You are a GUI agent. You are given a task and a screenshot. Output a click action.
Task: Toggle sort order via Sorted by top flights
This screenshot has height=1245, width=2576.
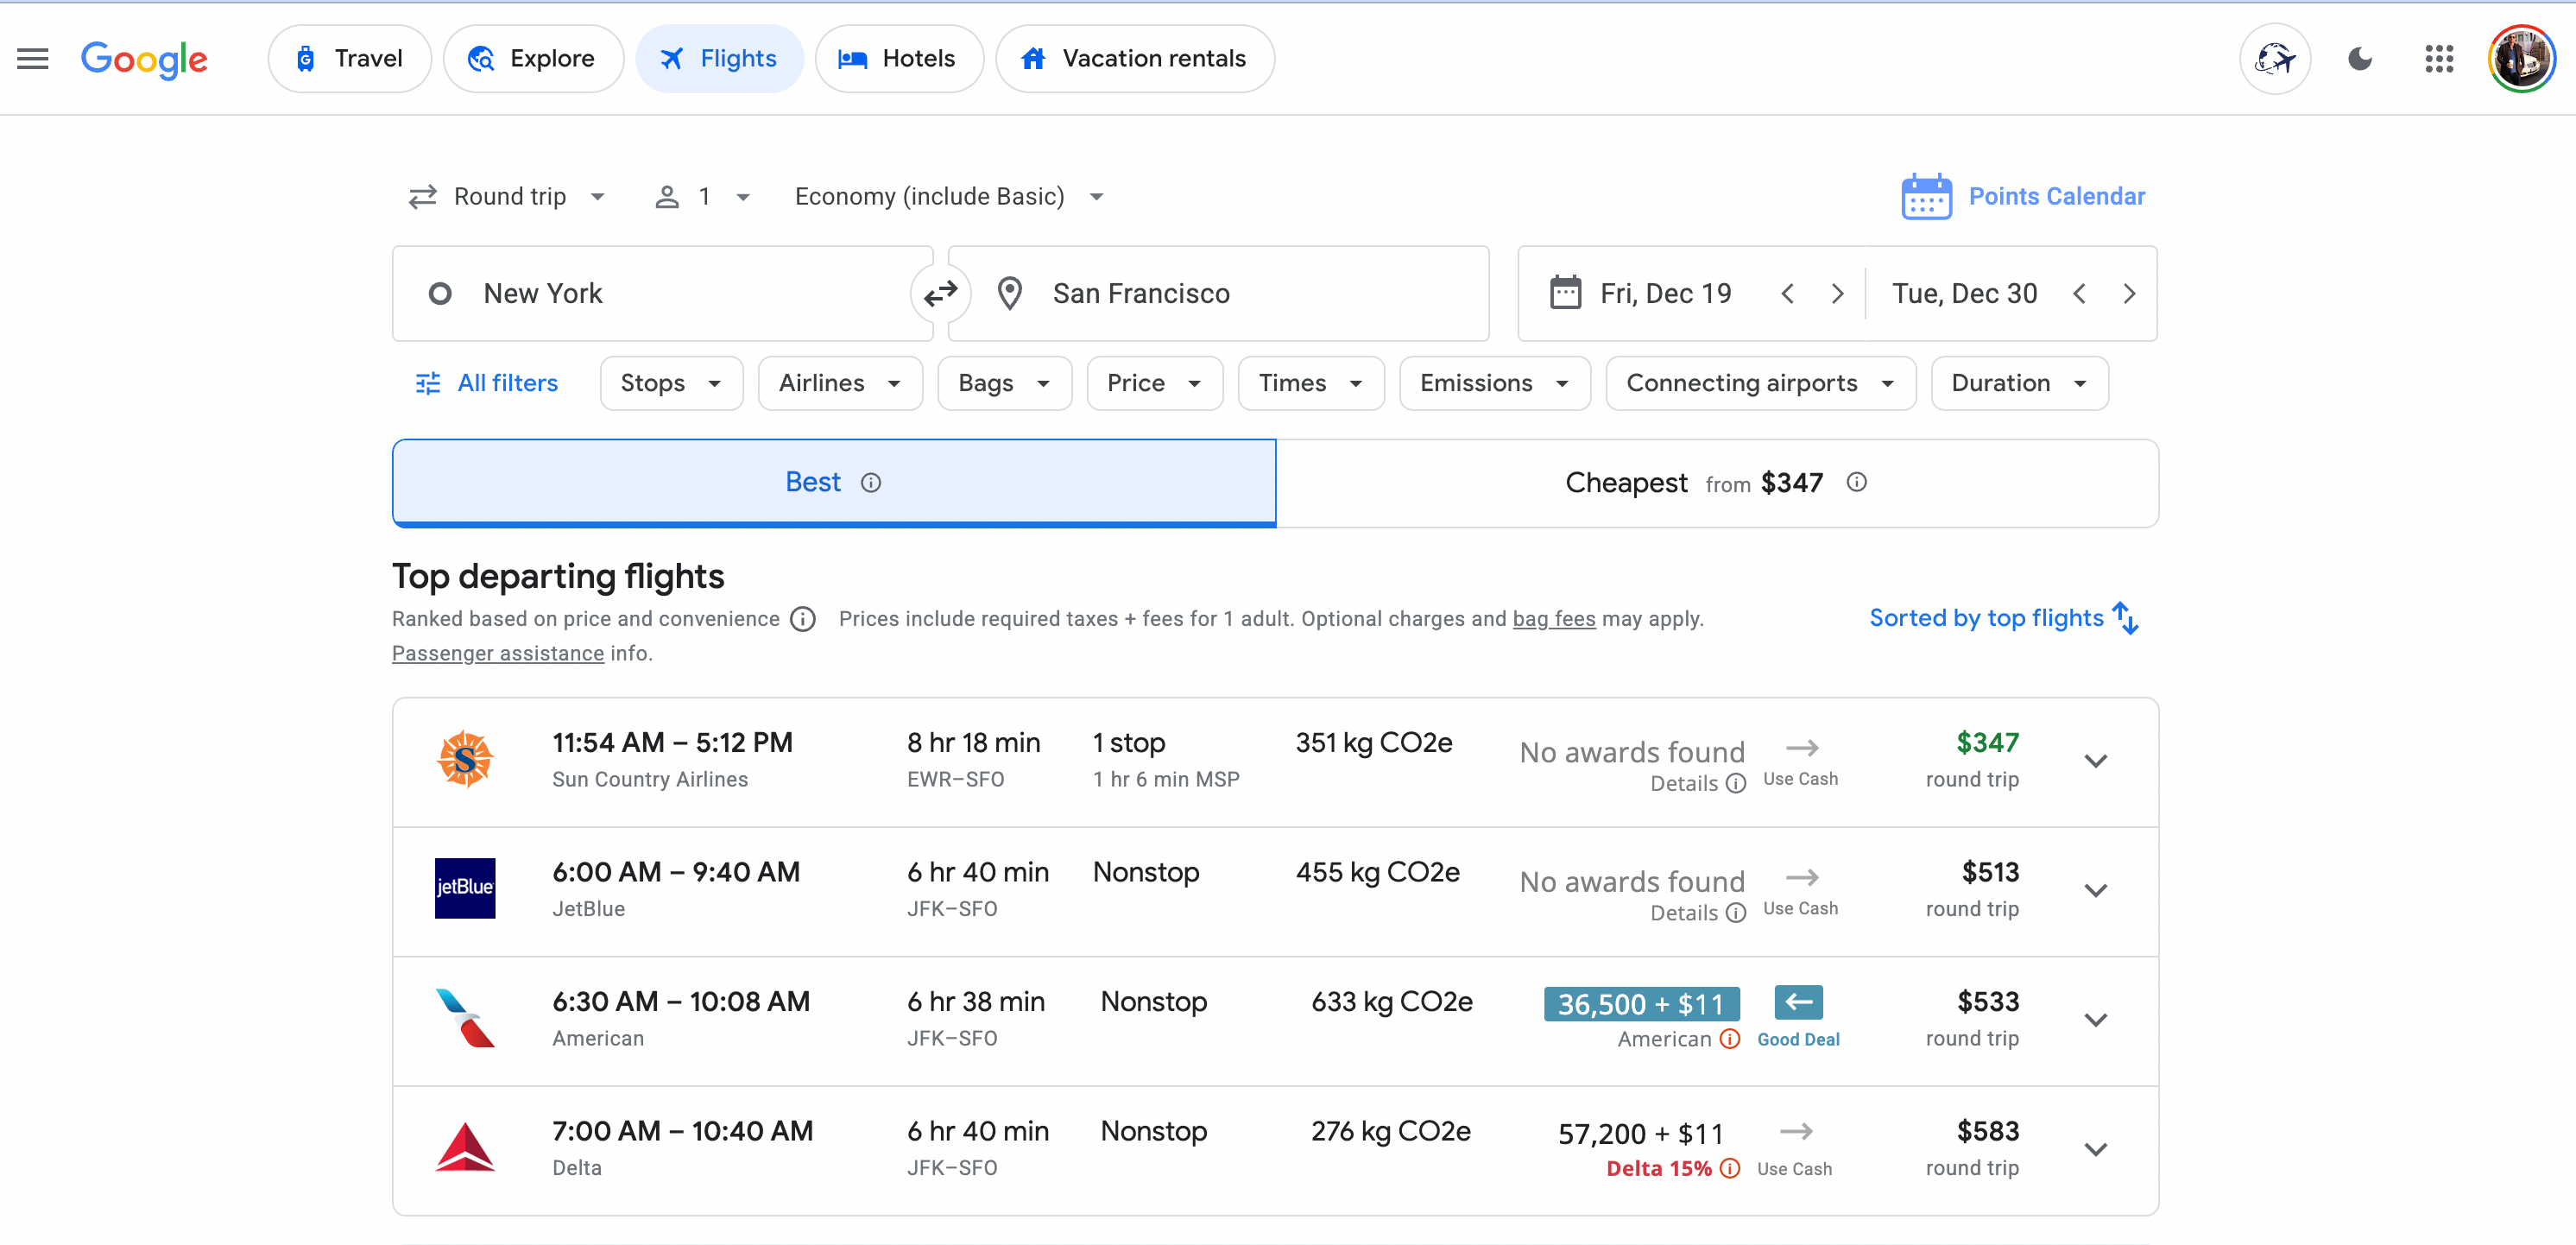coord(2004,619)
